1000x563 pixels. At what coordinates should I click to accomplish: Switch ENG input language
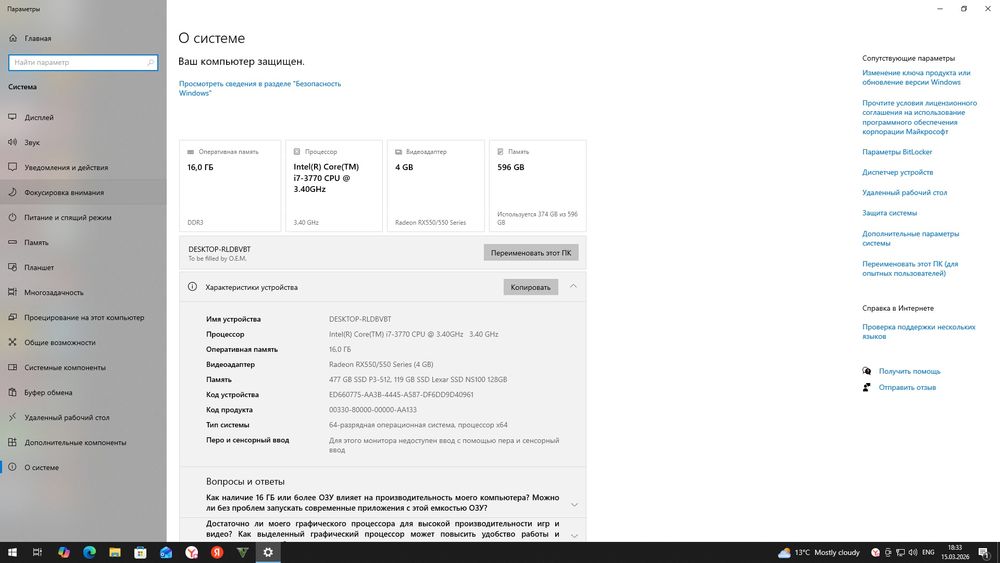point(929,552)
